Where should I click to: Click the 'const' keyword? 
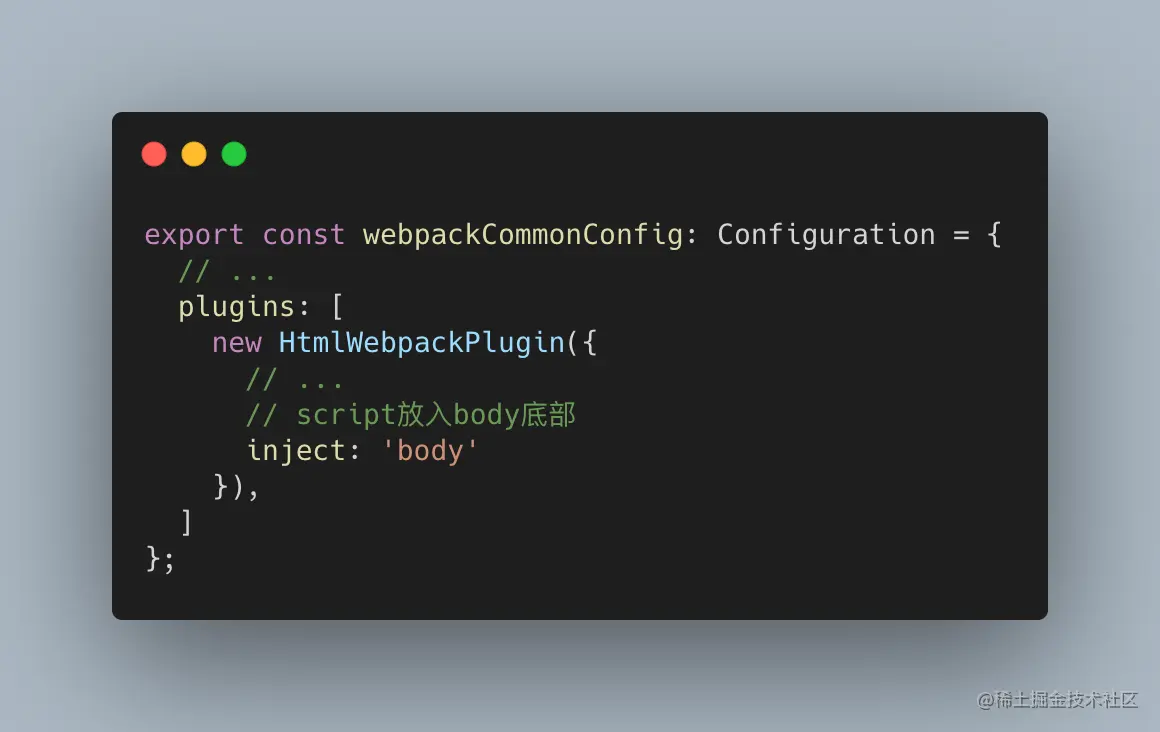coord(303,235)
